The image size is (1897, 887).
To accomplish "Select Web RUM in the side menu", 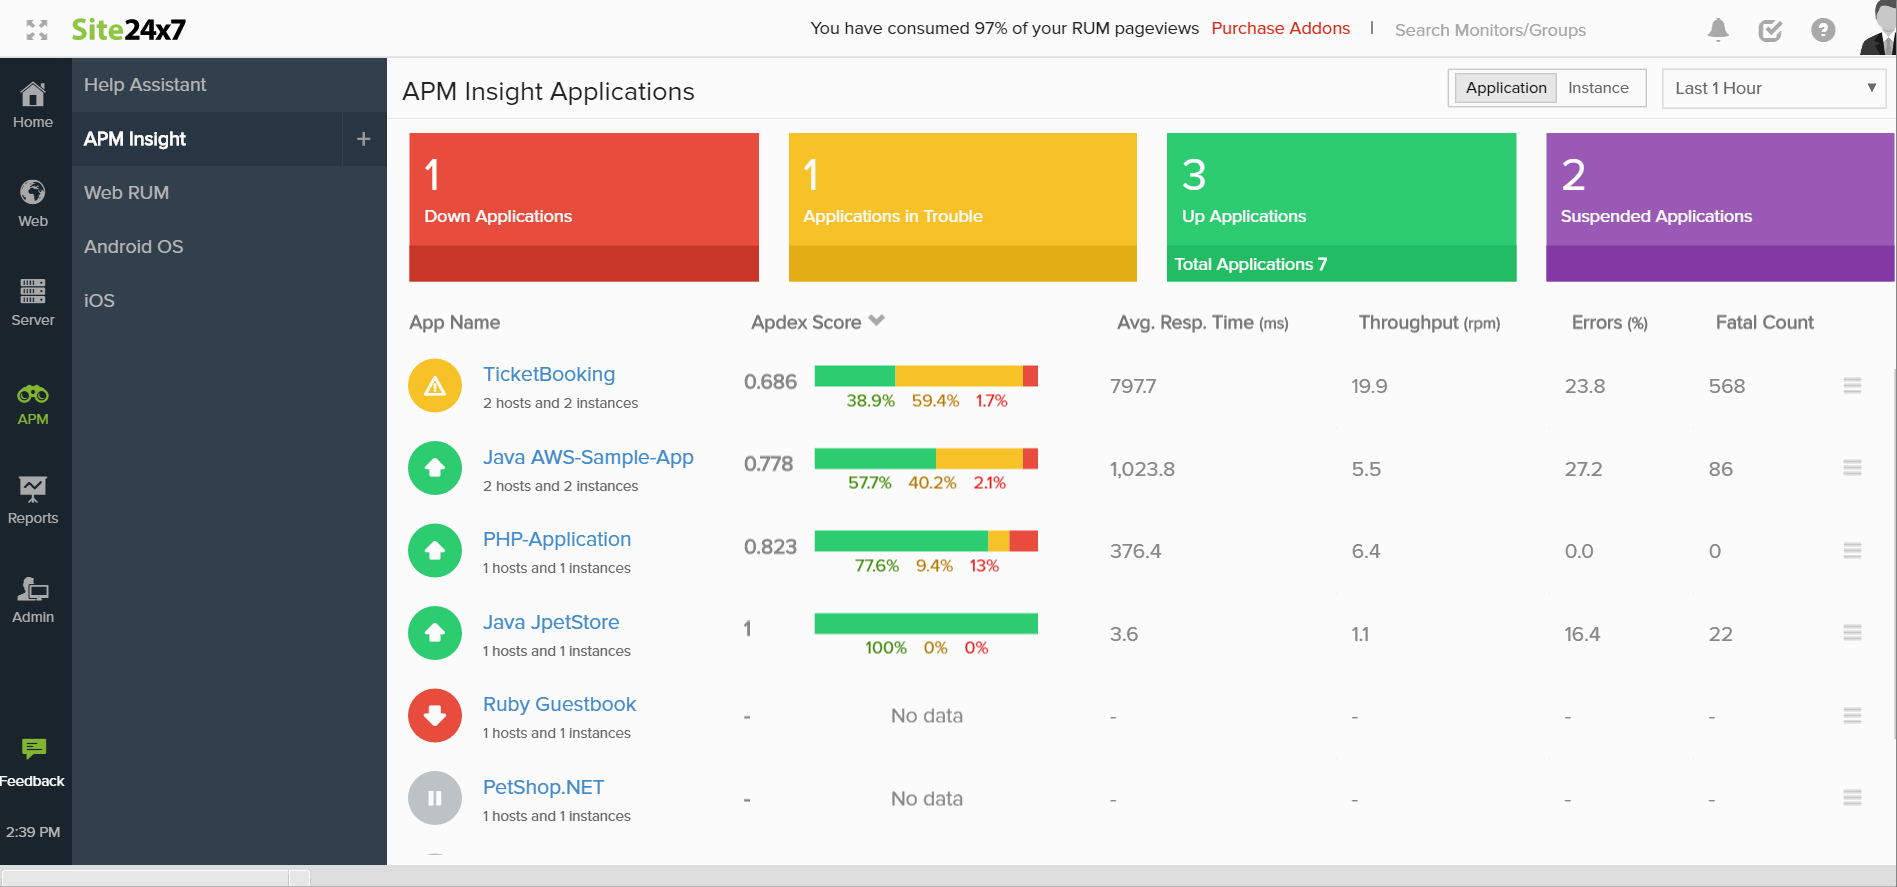I will [x=126, y=193].
